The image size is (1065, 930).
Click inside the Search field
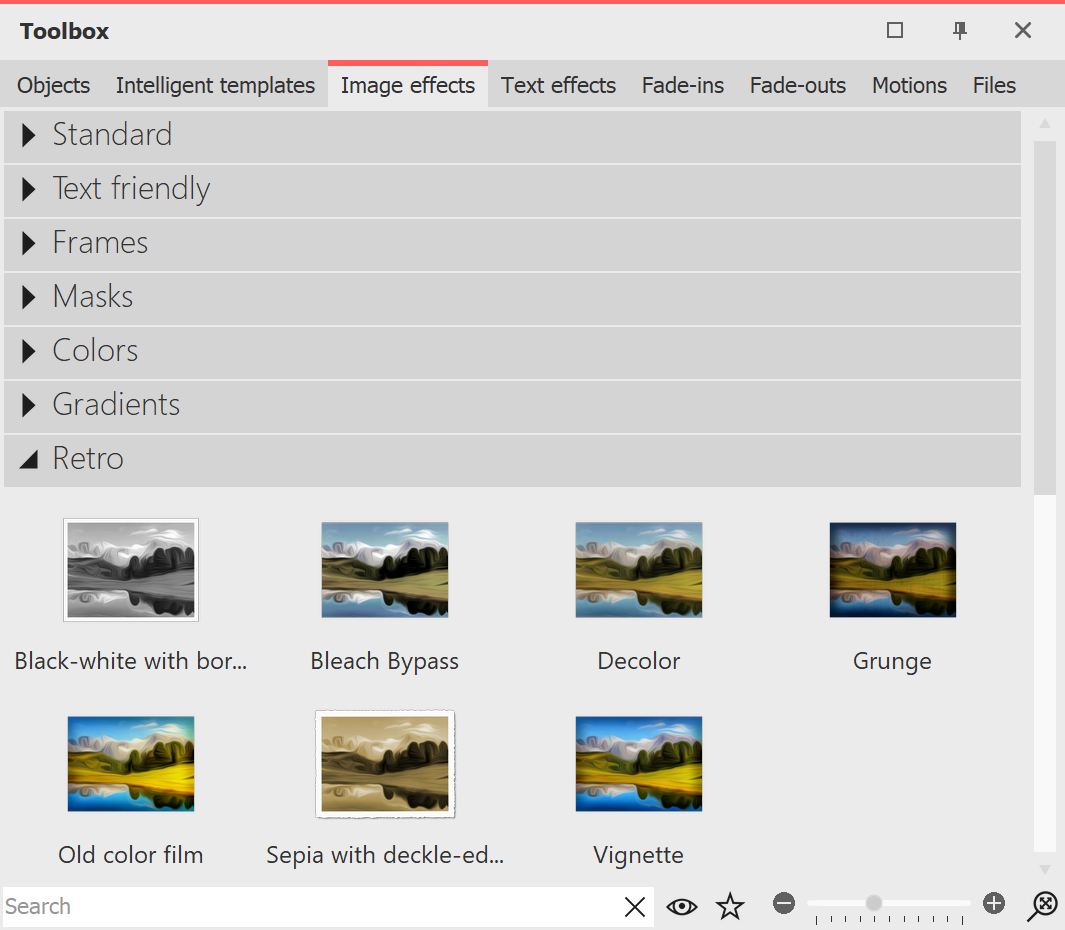(300, 906)
